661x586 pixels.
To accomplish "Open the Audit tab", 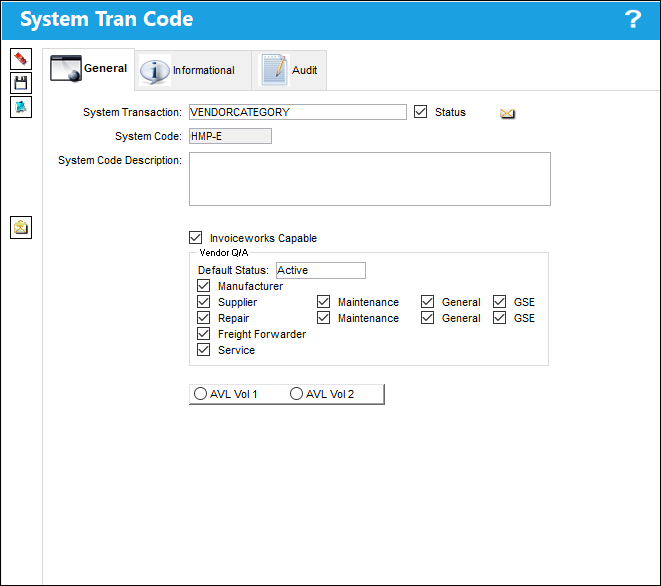I will (289, 70).
